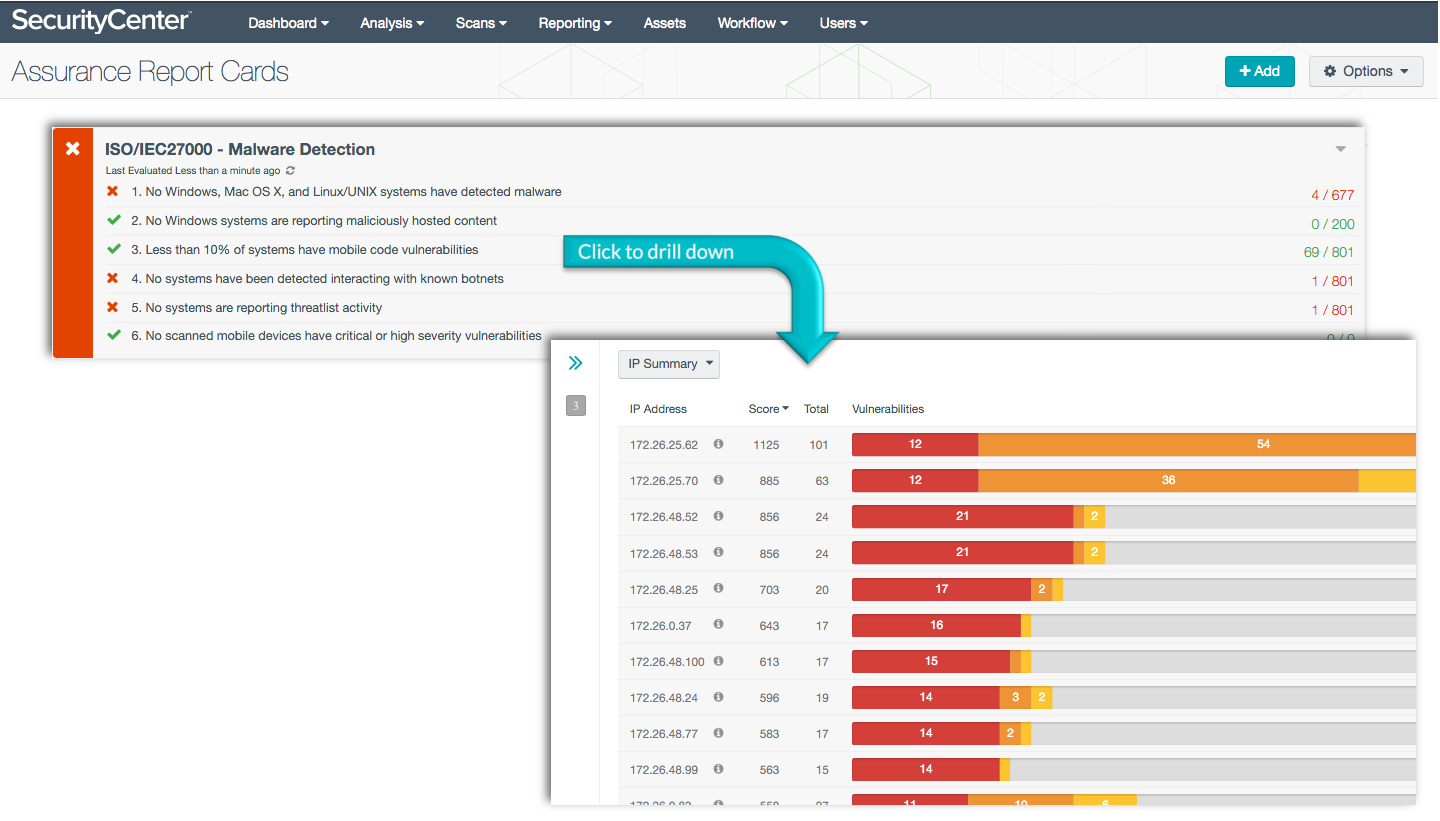Image resolution: width=1440 pixels, height=821 pixels.
Task: Click info icon beside 172.26.48.25
Action: tap(718, 589)
